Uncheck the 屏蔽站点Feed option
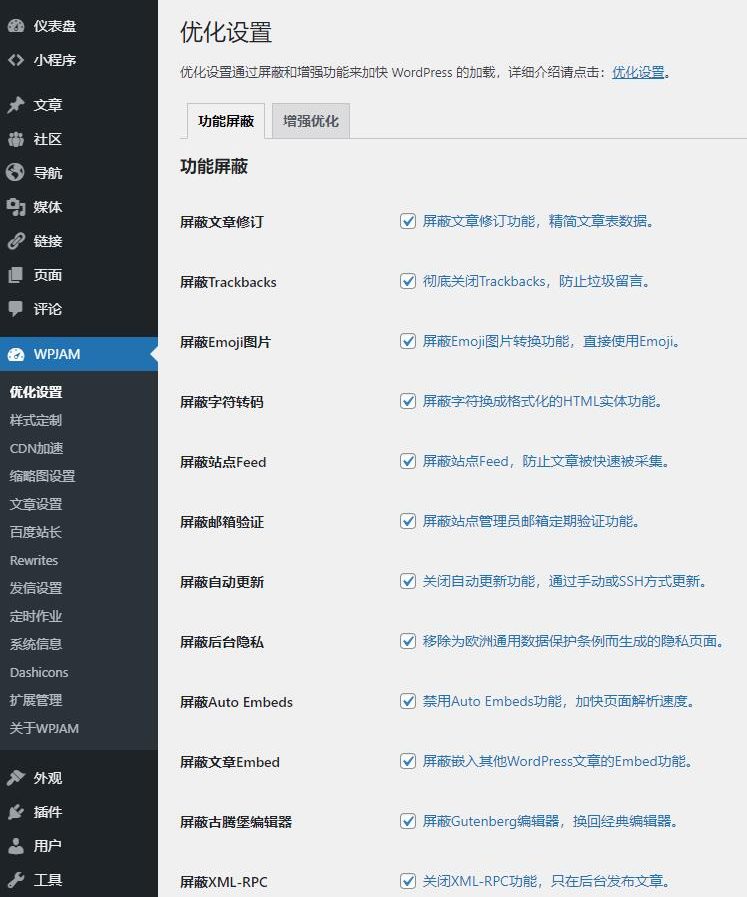The width and height of the screenshot is (747, 897). [x=408, y=461]
